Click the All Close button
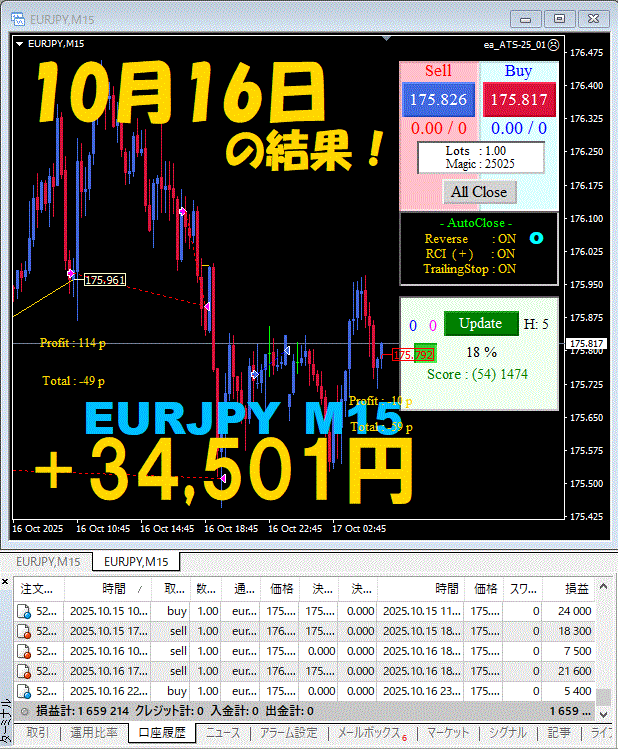Viewport: 618px width, 749px height. [479, 192]
